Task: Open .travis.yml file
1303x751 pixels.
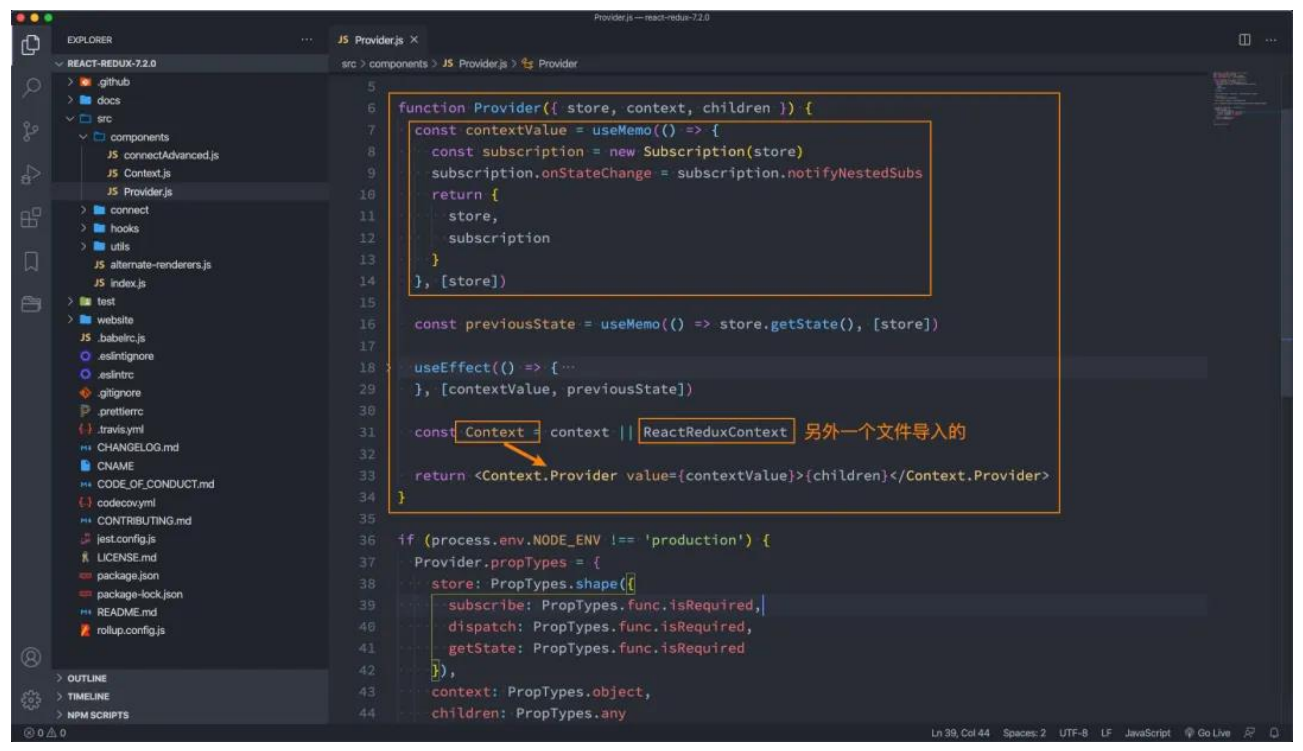Action: coord(192,429)
